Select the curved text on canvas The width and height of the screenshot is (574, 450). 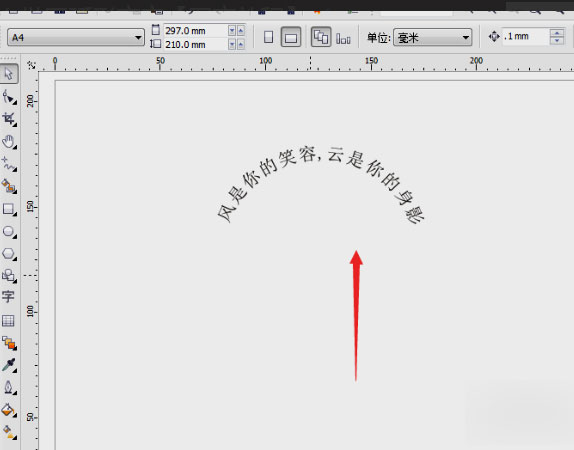click(320, 184)
